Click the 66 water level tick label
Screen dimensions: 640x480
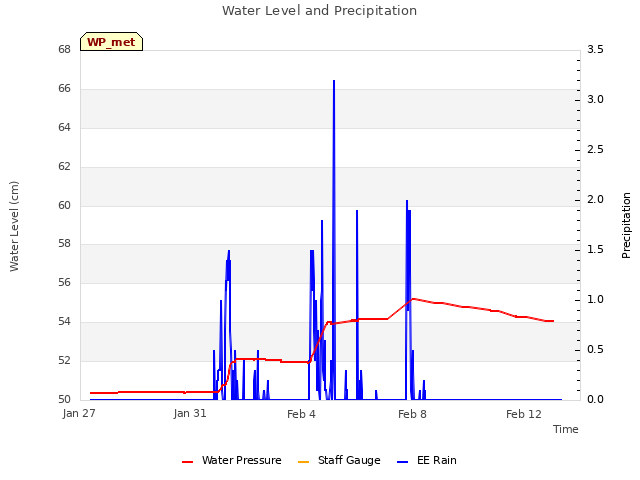tap(64, 89)
